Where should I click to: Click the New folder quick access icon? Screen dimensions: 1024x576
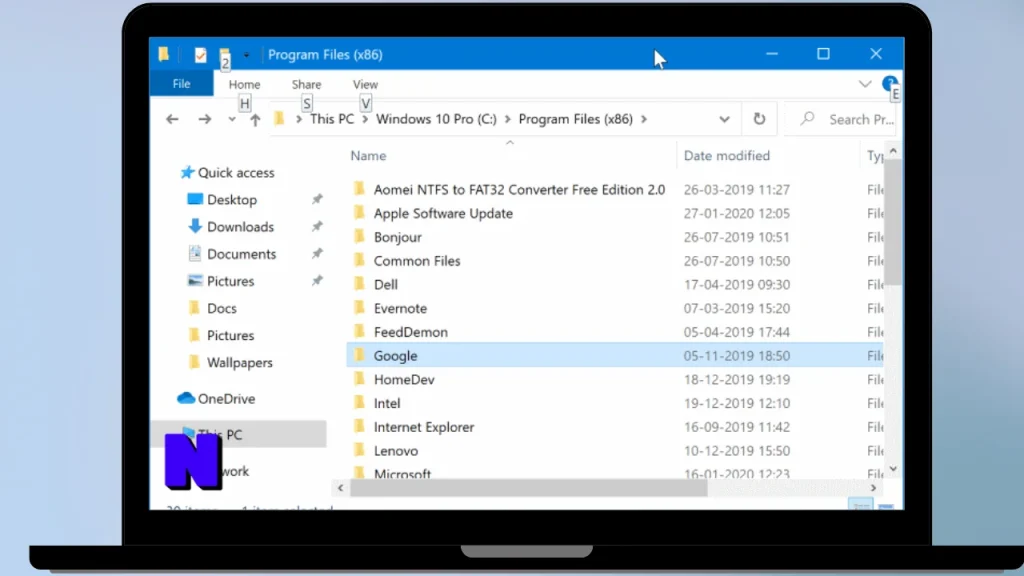click(224, 54)
